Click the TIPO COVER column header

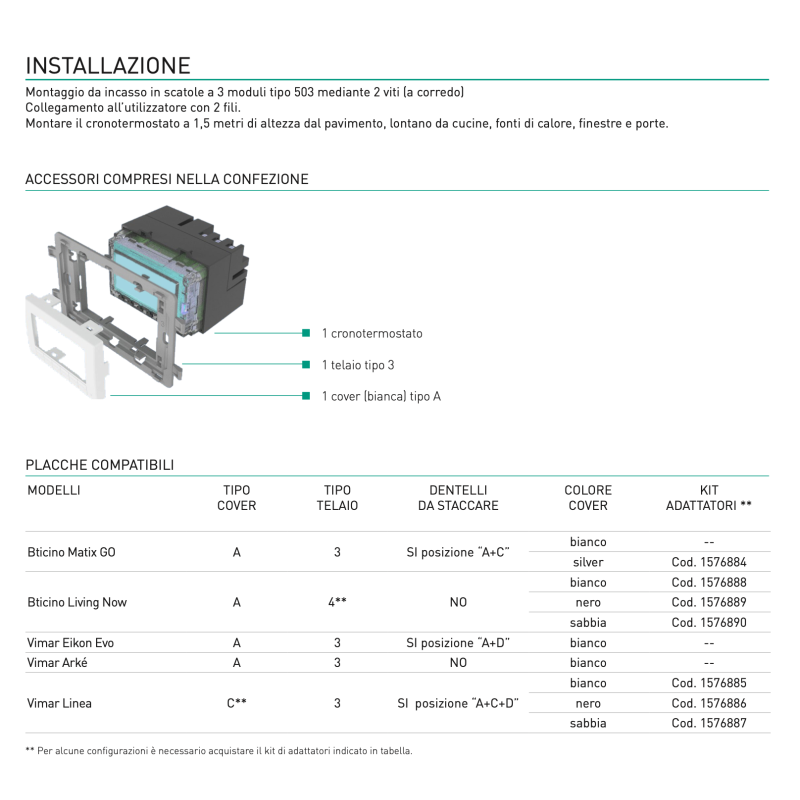click(236, 498)
